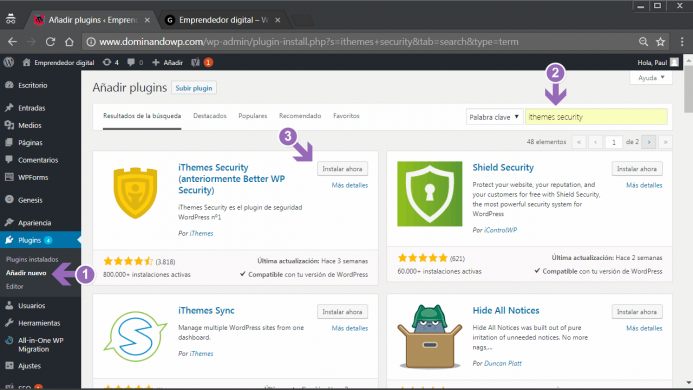This screenshot has width=693, height=390.
Task: Open Más detalles for iThemes Sync
Action: point(350,328)
